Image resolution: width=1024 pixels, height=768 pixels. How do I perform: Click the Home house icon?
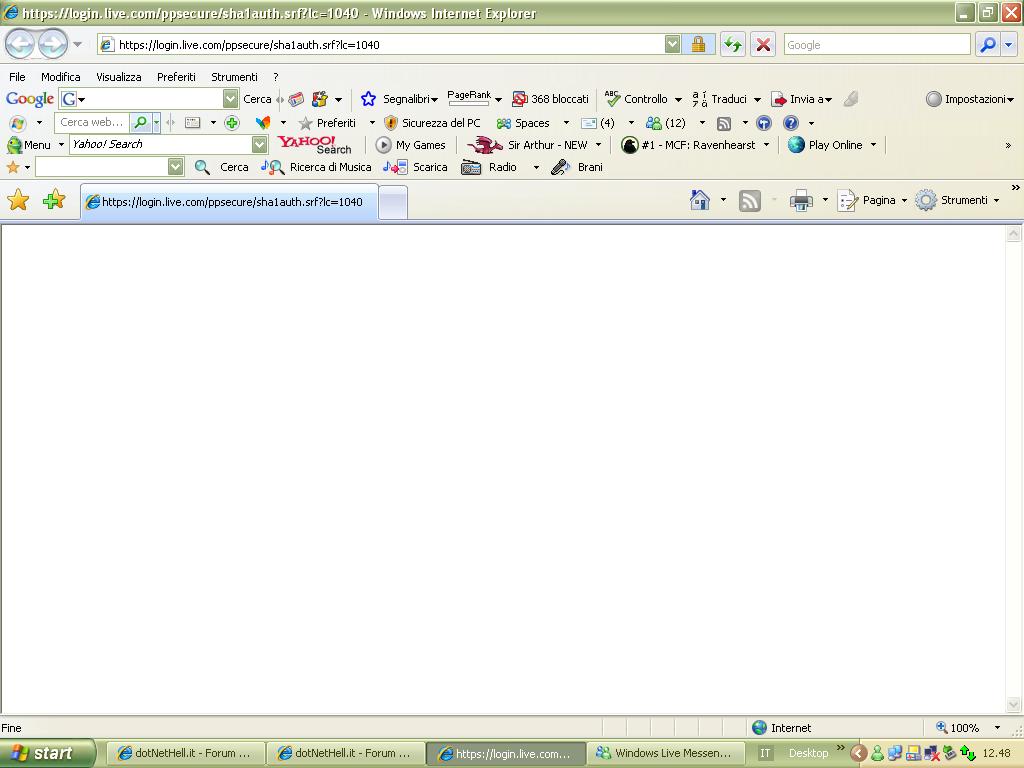tap(699, 200)
